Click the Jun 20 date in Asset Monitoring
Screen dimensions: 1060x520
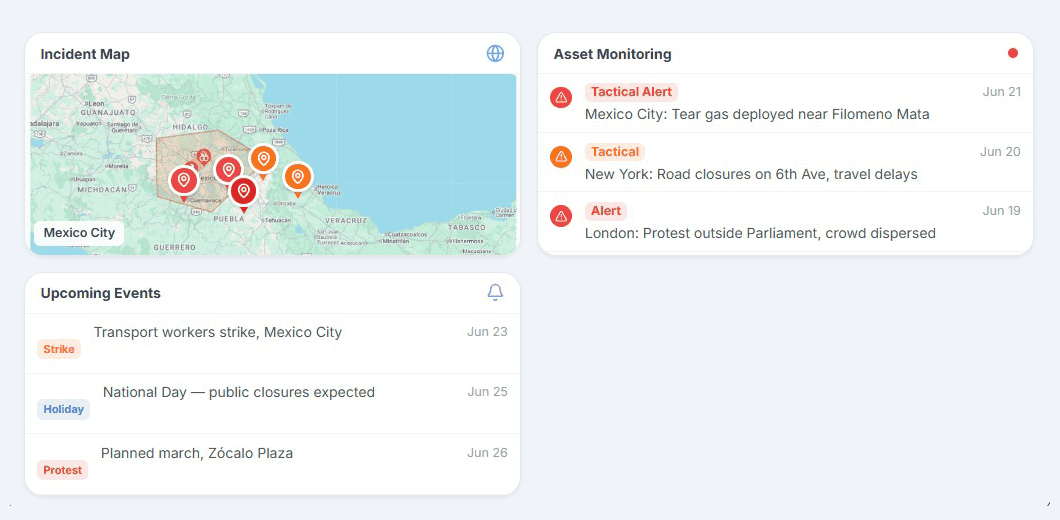[x=1001, y=151]
